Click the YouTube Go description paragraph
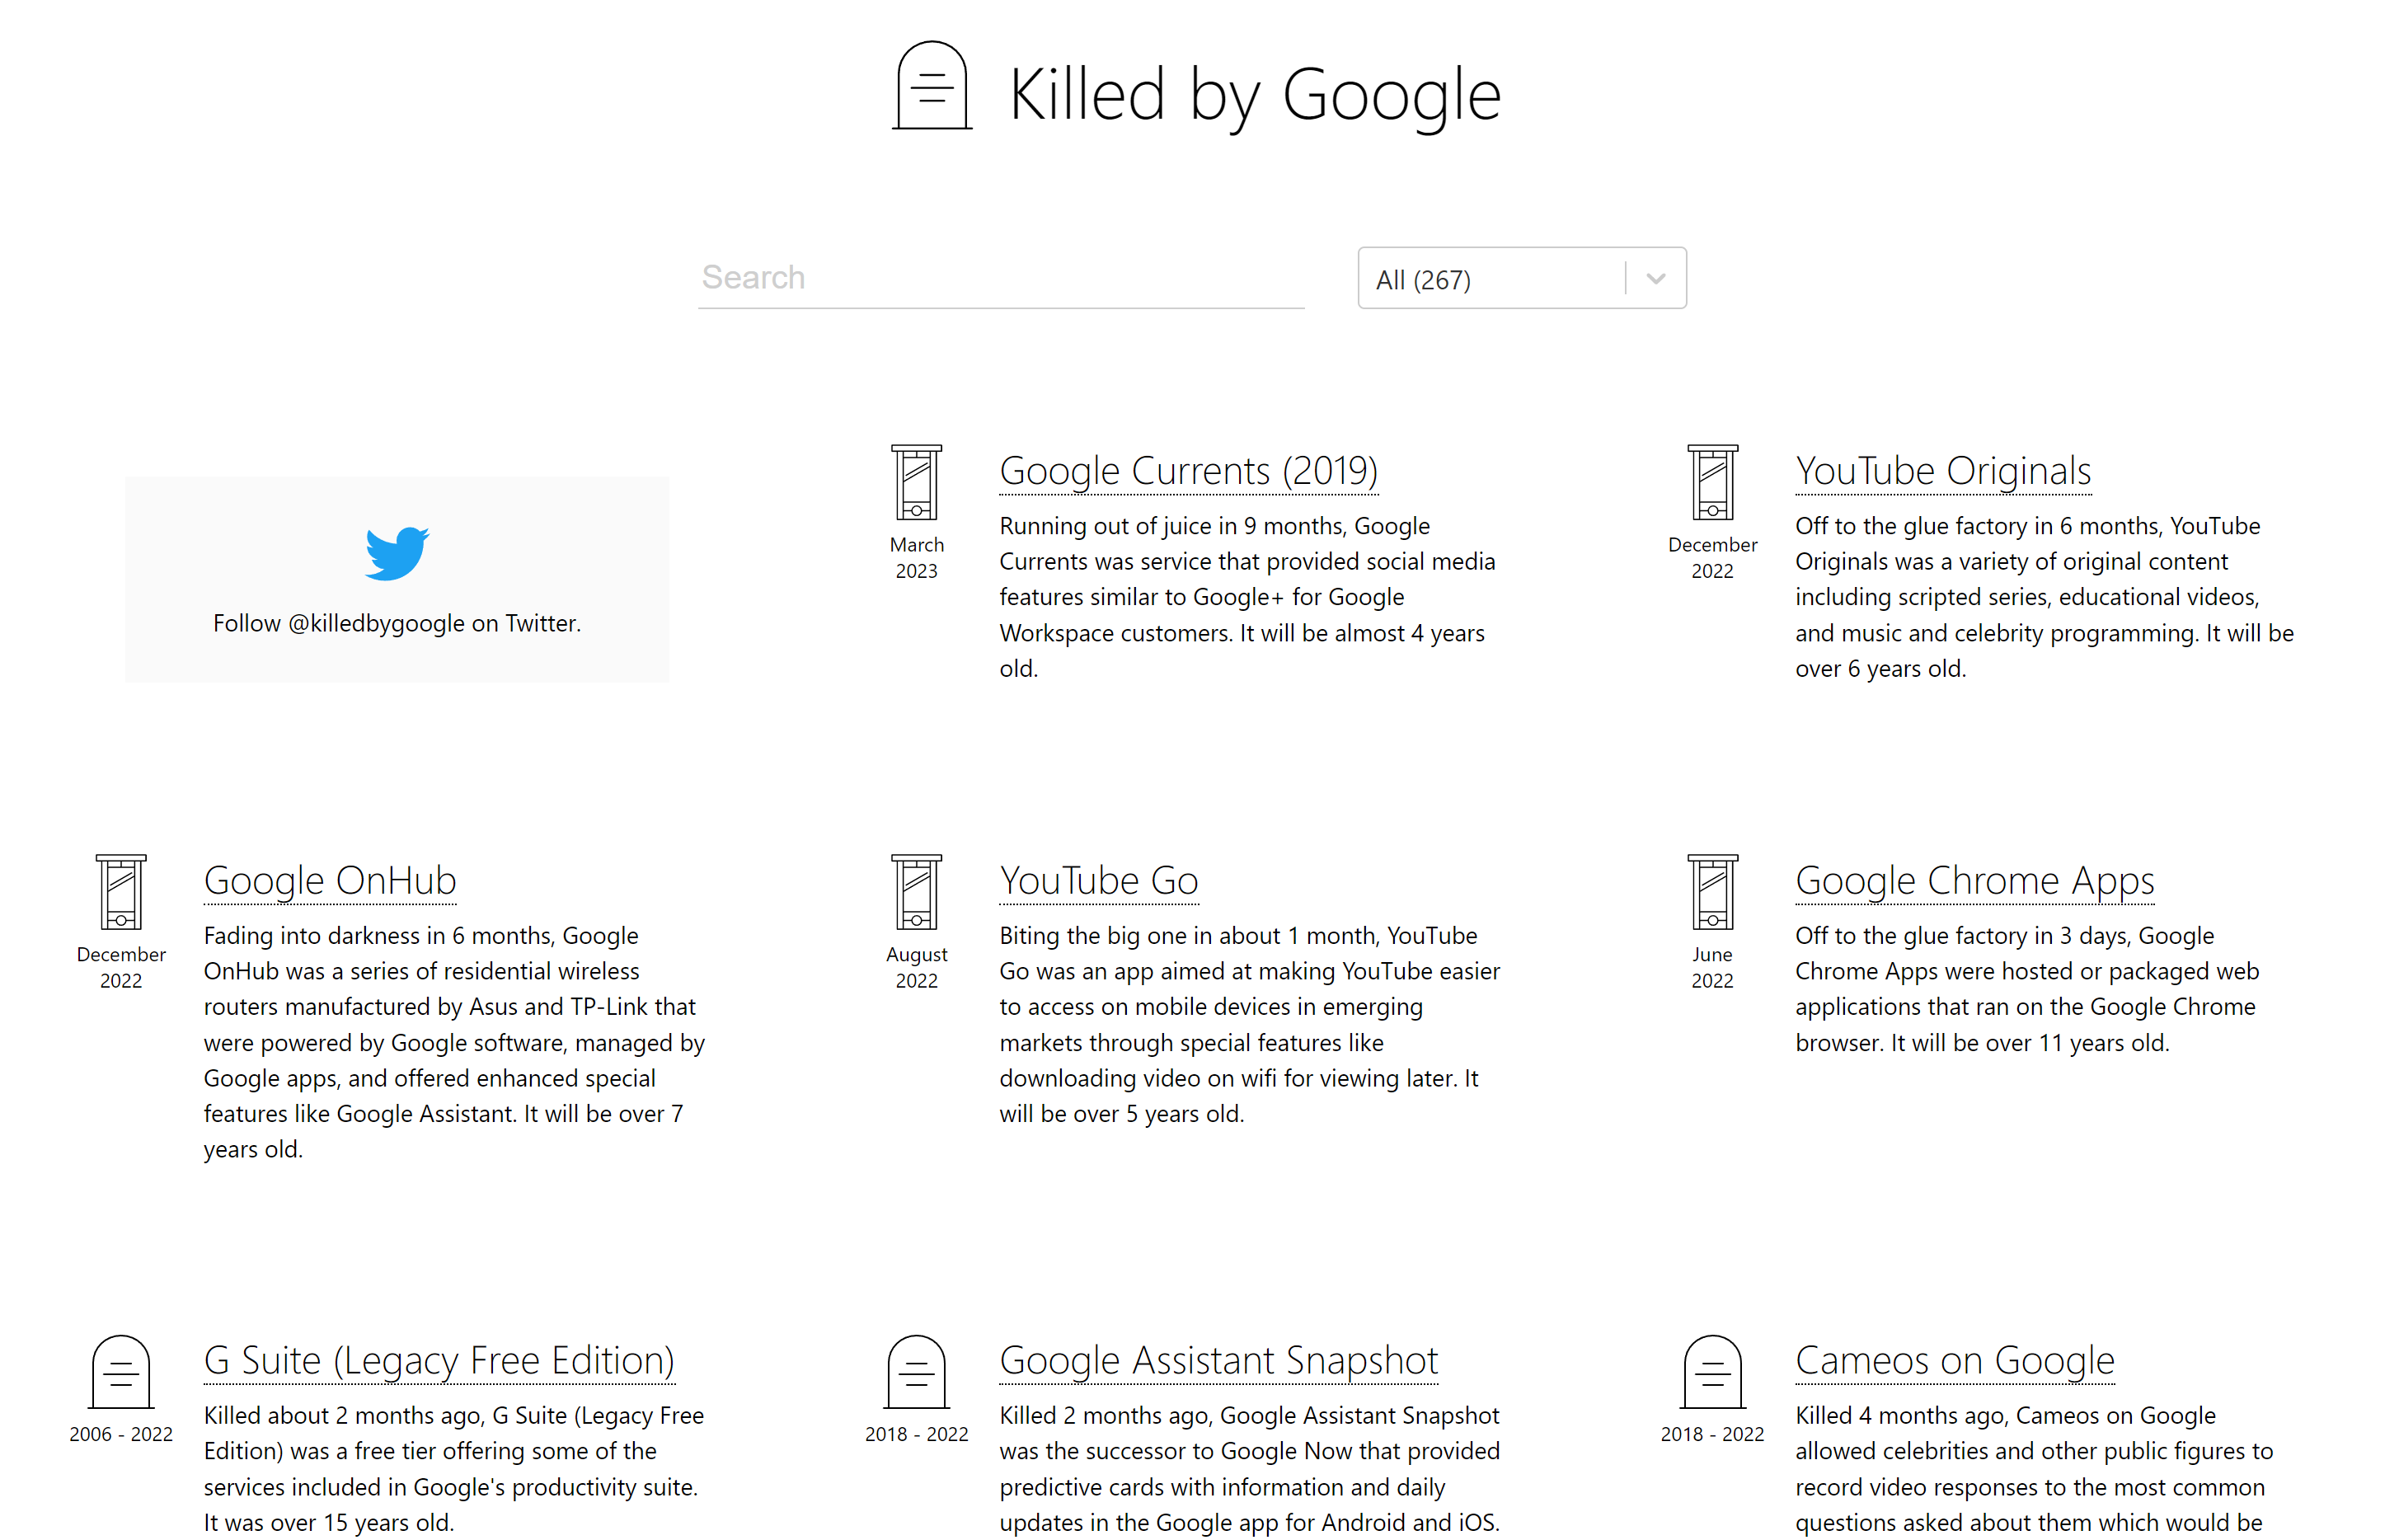 pos(1250,1024)
